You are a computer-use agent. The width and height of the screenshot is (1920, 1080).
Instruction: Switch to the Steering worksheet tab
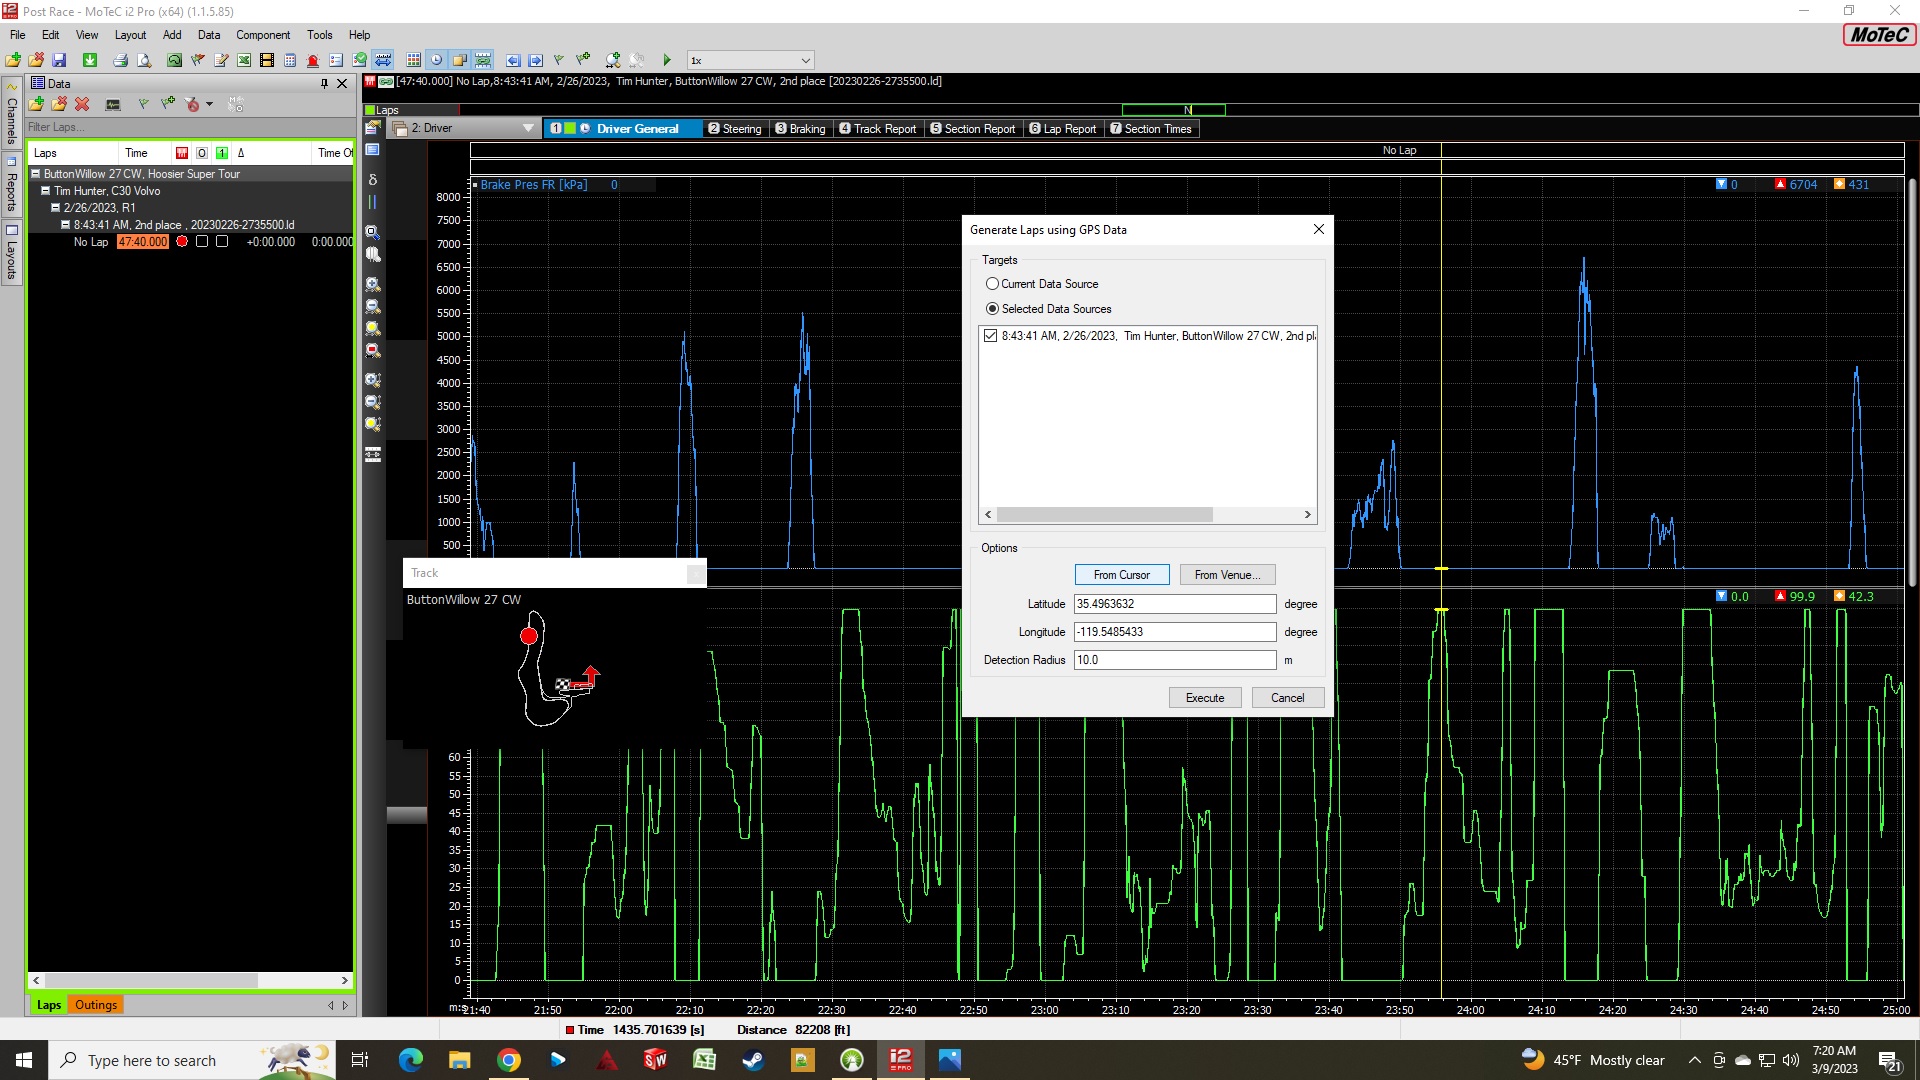(x=735, y=129)
